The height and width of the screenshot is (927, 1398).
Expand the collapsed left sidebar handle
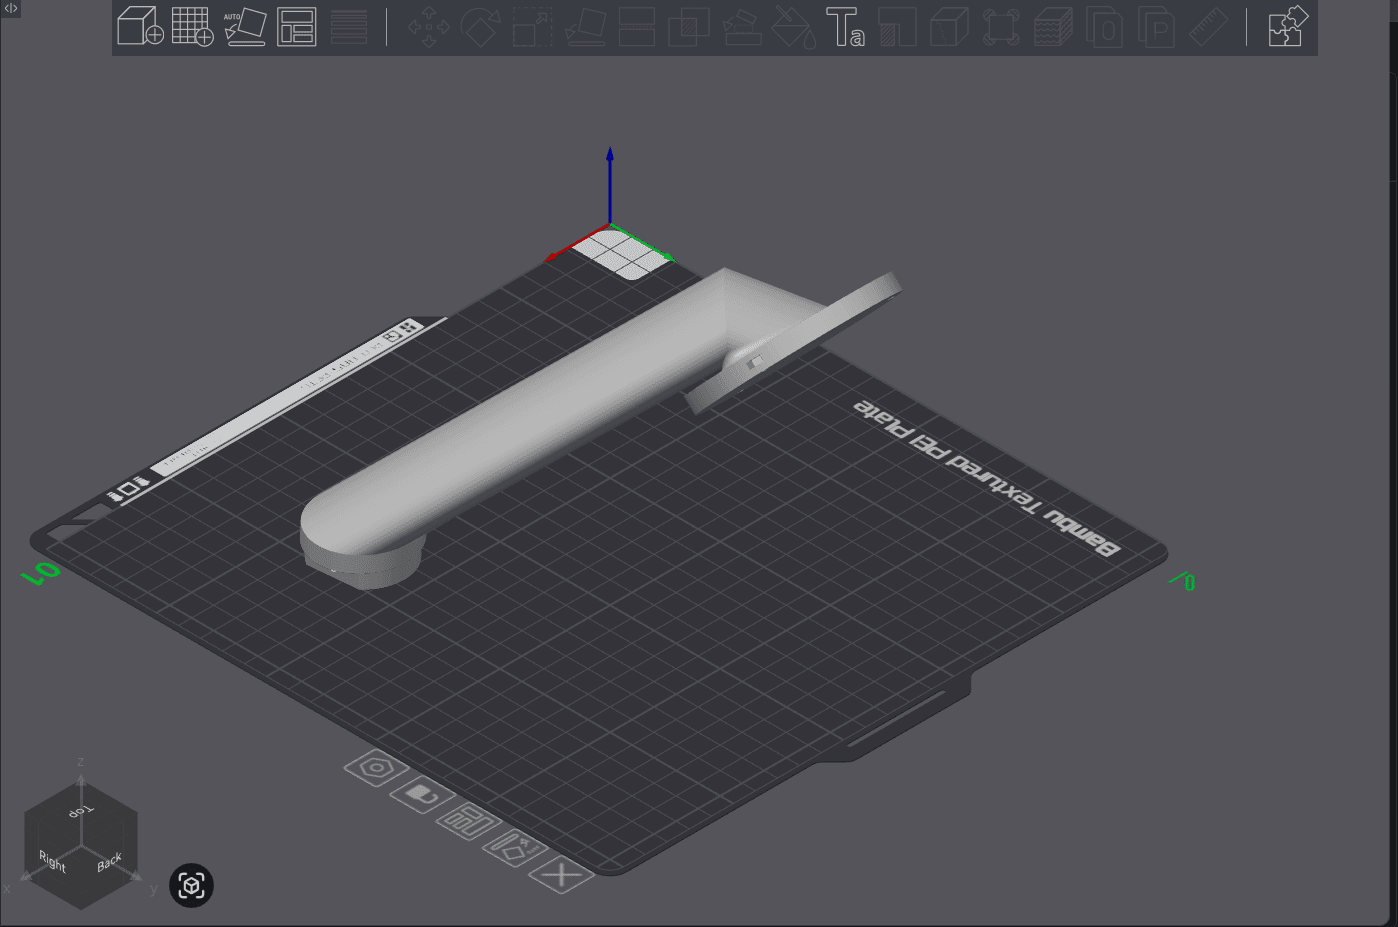(10, 8)
